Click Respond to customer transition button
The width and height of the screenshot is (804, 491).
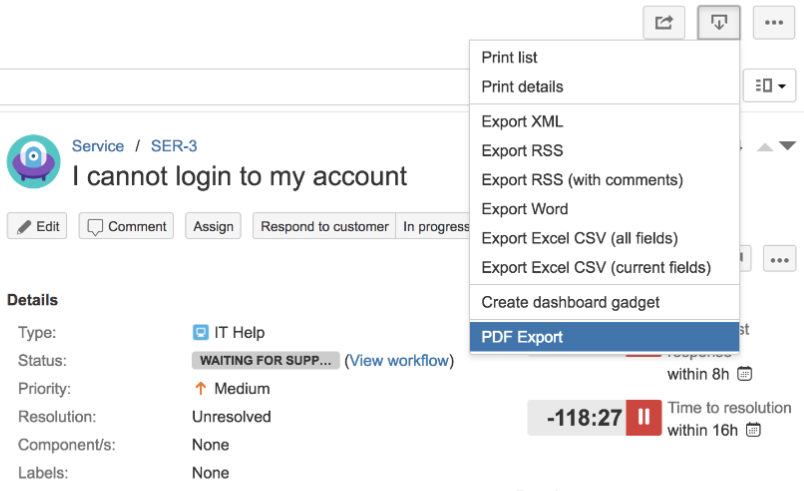[324, 226]
